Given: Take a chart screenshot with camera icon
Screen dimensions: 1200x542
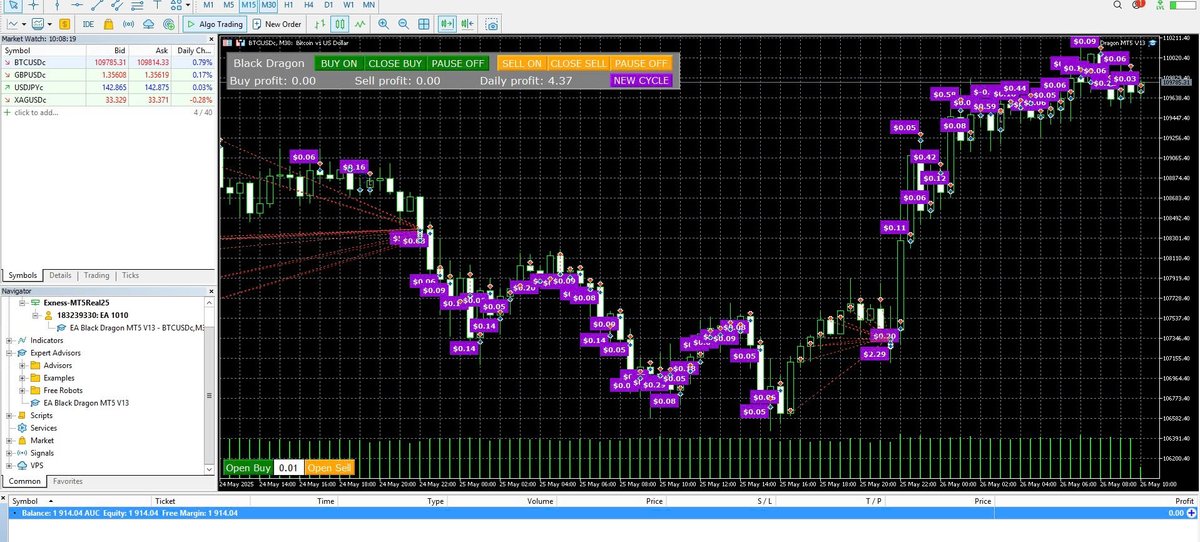Looking at the screenshot, I should point(492,24).
